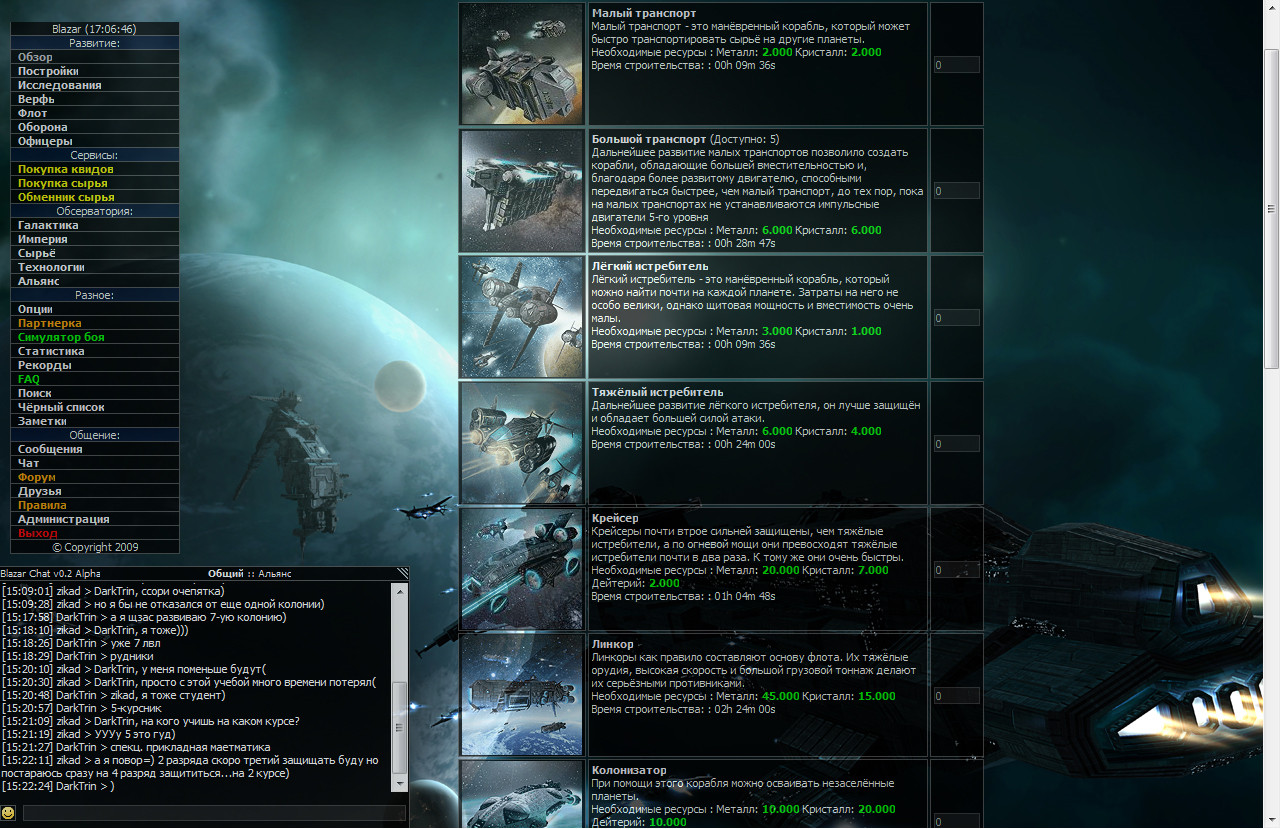This screenshot has height=829, width=1280.
Task: Click the Малый транспорт ship image
Action: click(522, 64)
